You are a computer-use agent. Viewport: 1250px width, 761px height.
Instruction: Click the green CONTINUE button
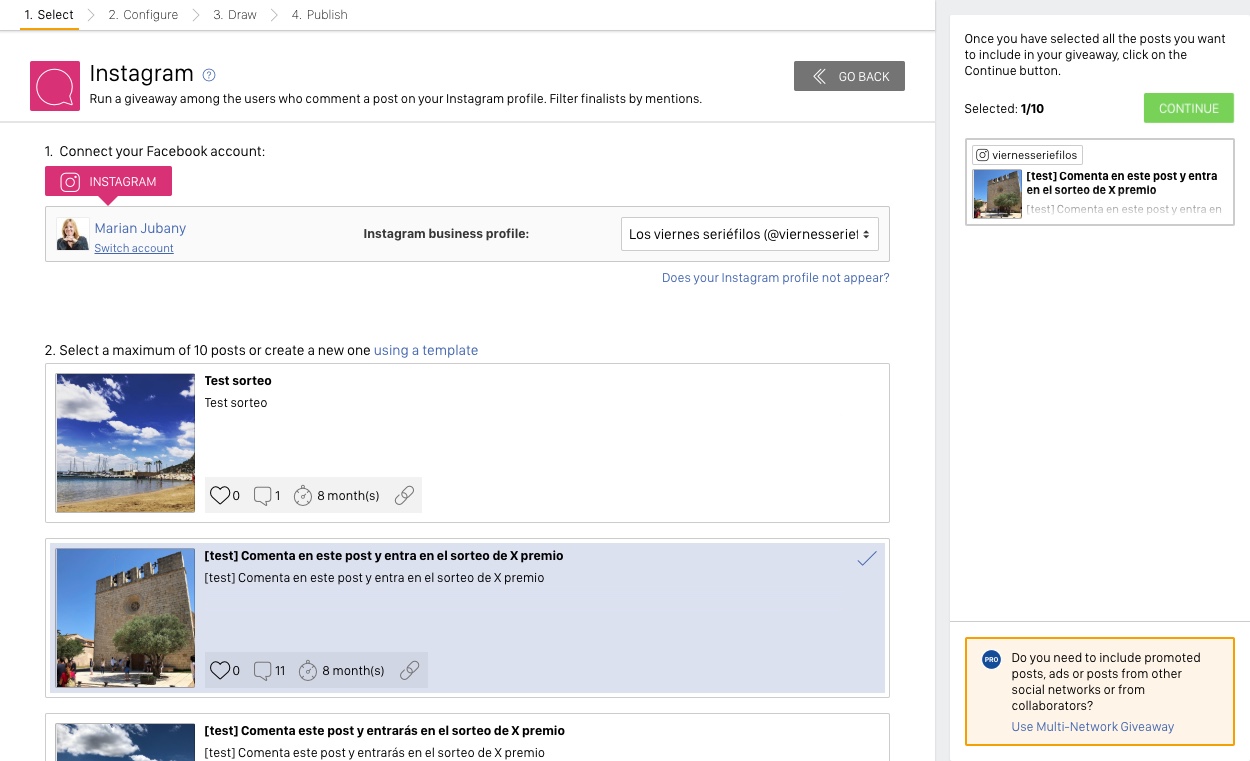[1189, 108]
